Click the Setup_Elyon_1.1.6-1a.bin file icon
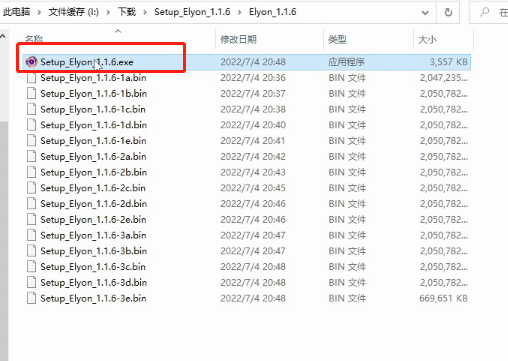The width and height of the screenshot is (508, 361). [31, 78]
